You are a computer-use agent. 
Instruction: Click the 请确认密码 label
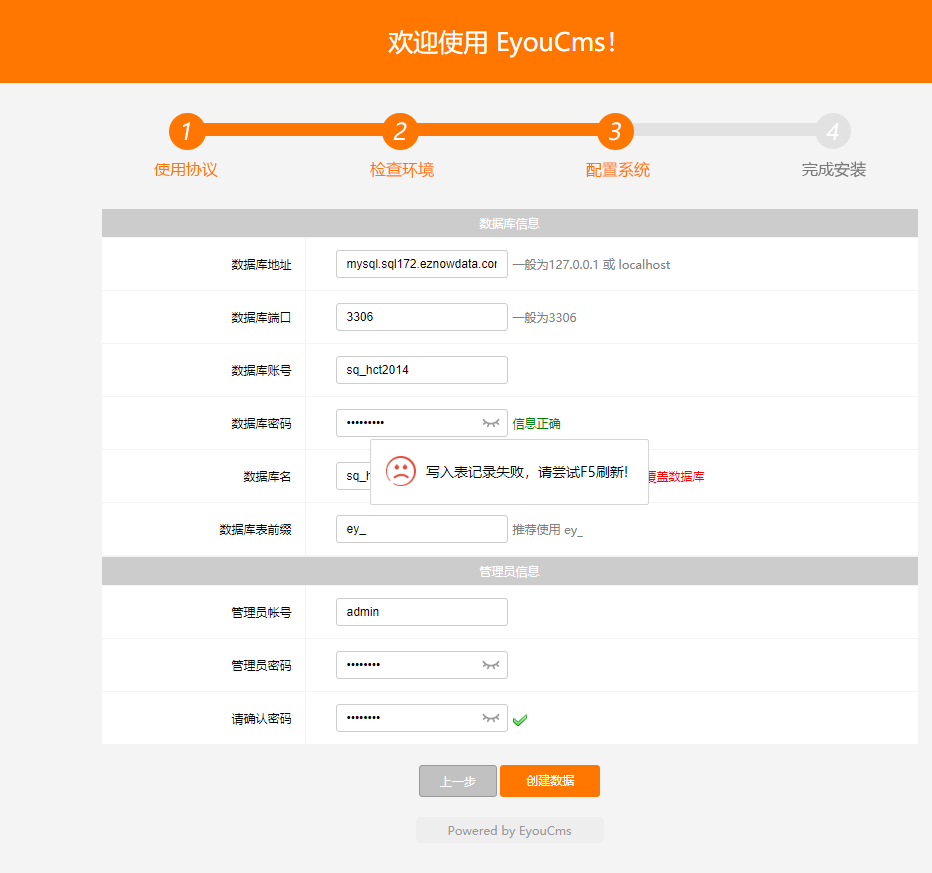pyautogui.click(x=262, y=719)
